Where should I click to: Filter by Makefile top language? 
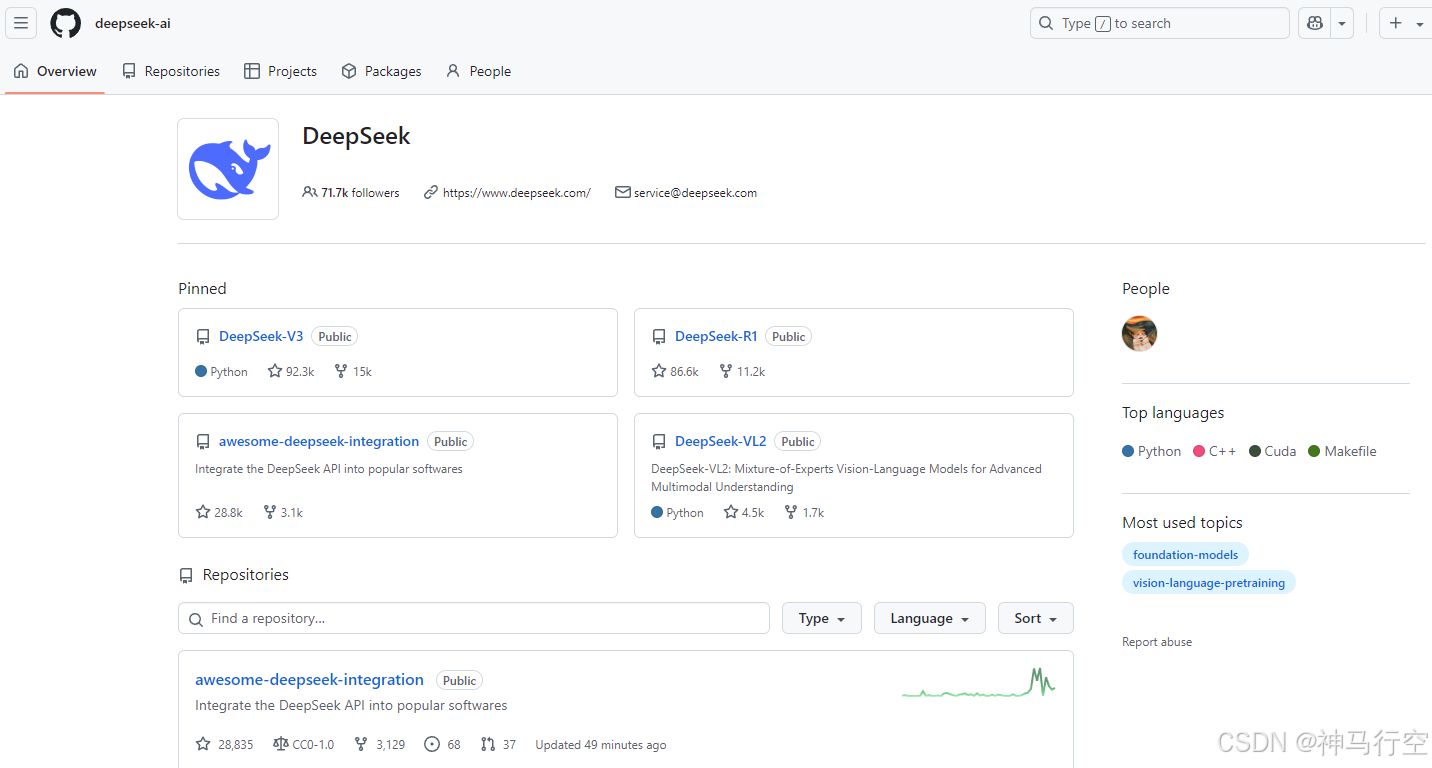coord(1342,451)
